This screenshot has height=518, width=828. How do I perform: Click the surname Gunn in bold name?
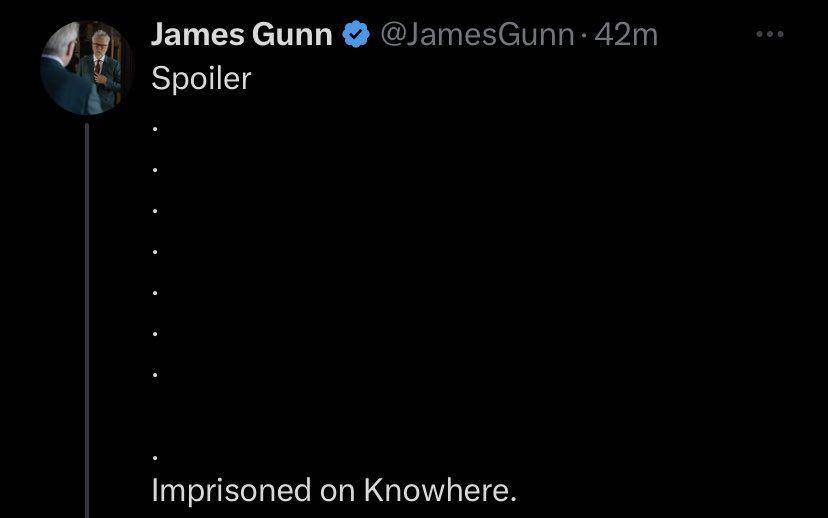pos(292,34)
